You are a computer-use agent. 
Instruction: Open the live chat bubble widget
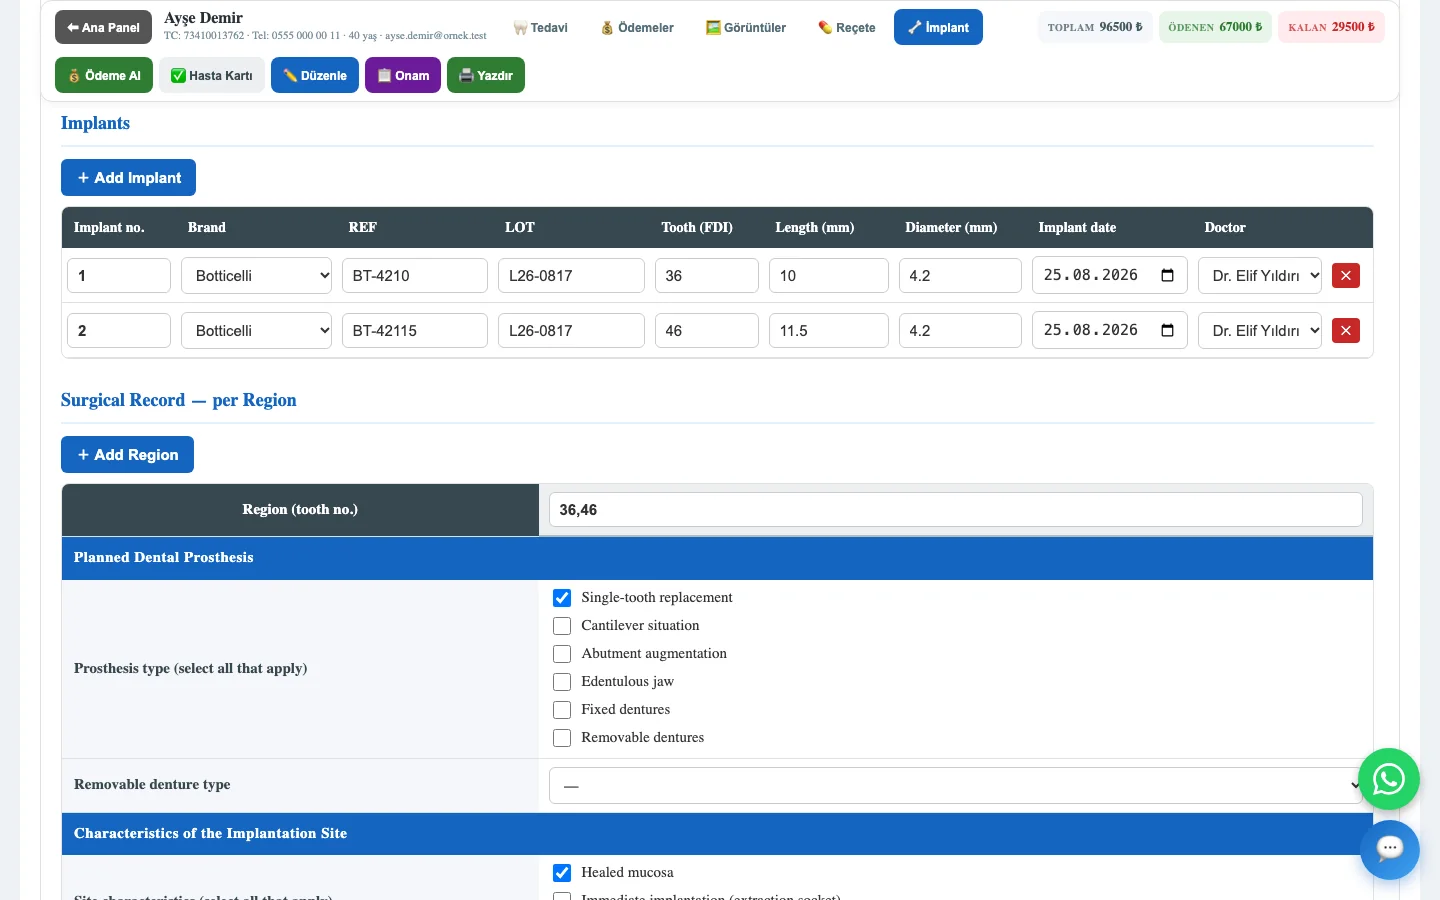tap(1389, 850)
